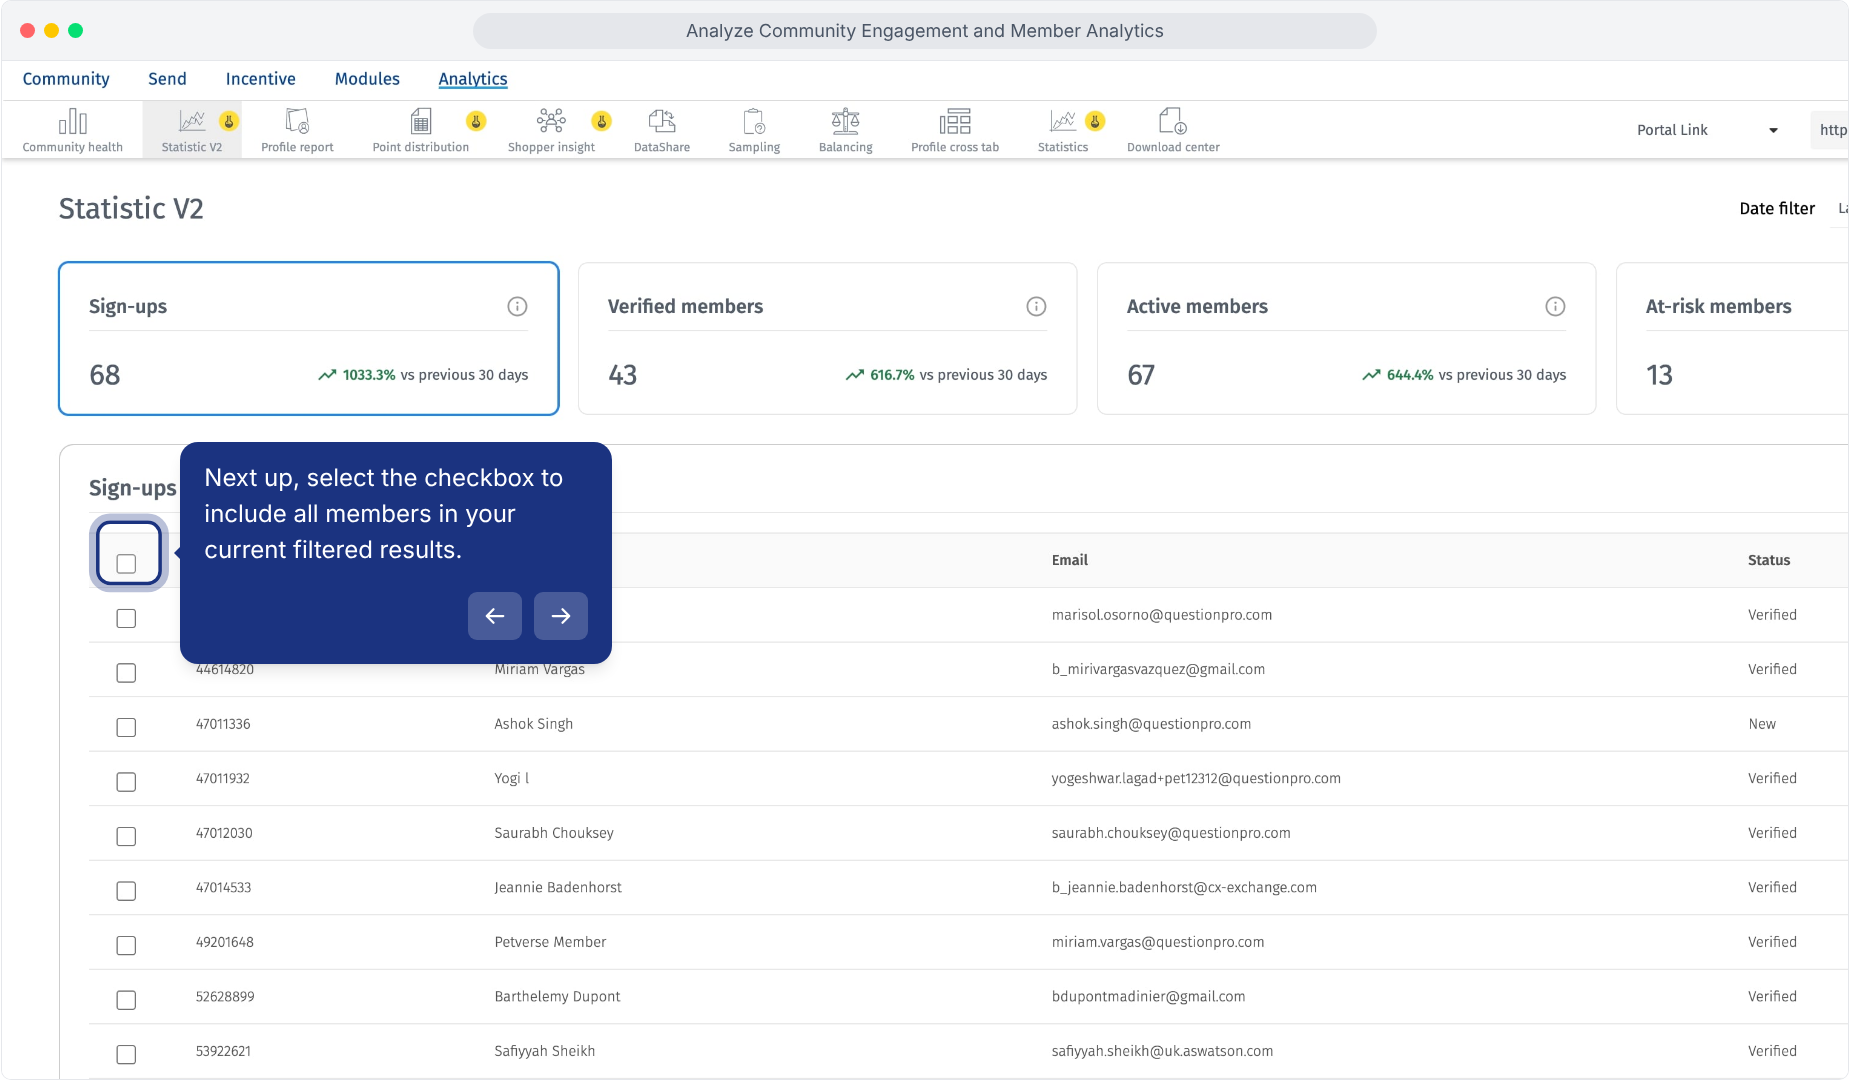Click the Email column header
The width and height of the screenshot is (1850, 1080).
[x=1069, y=560]
